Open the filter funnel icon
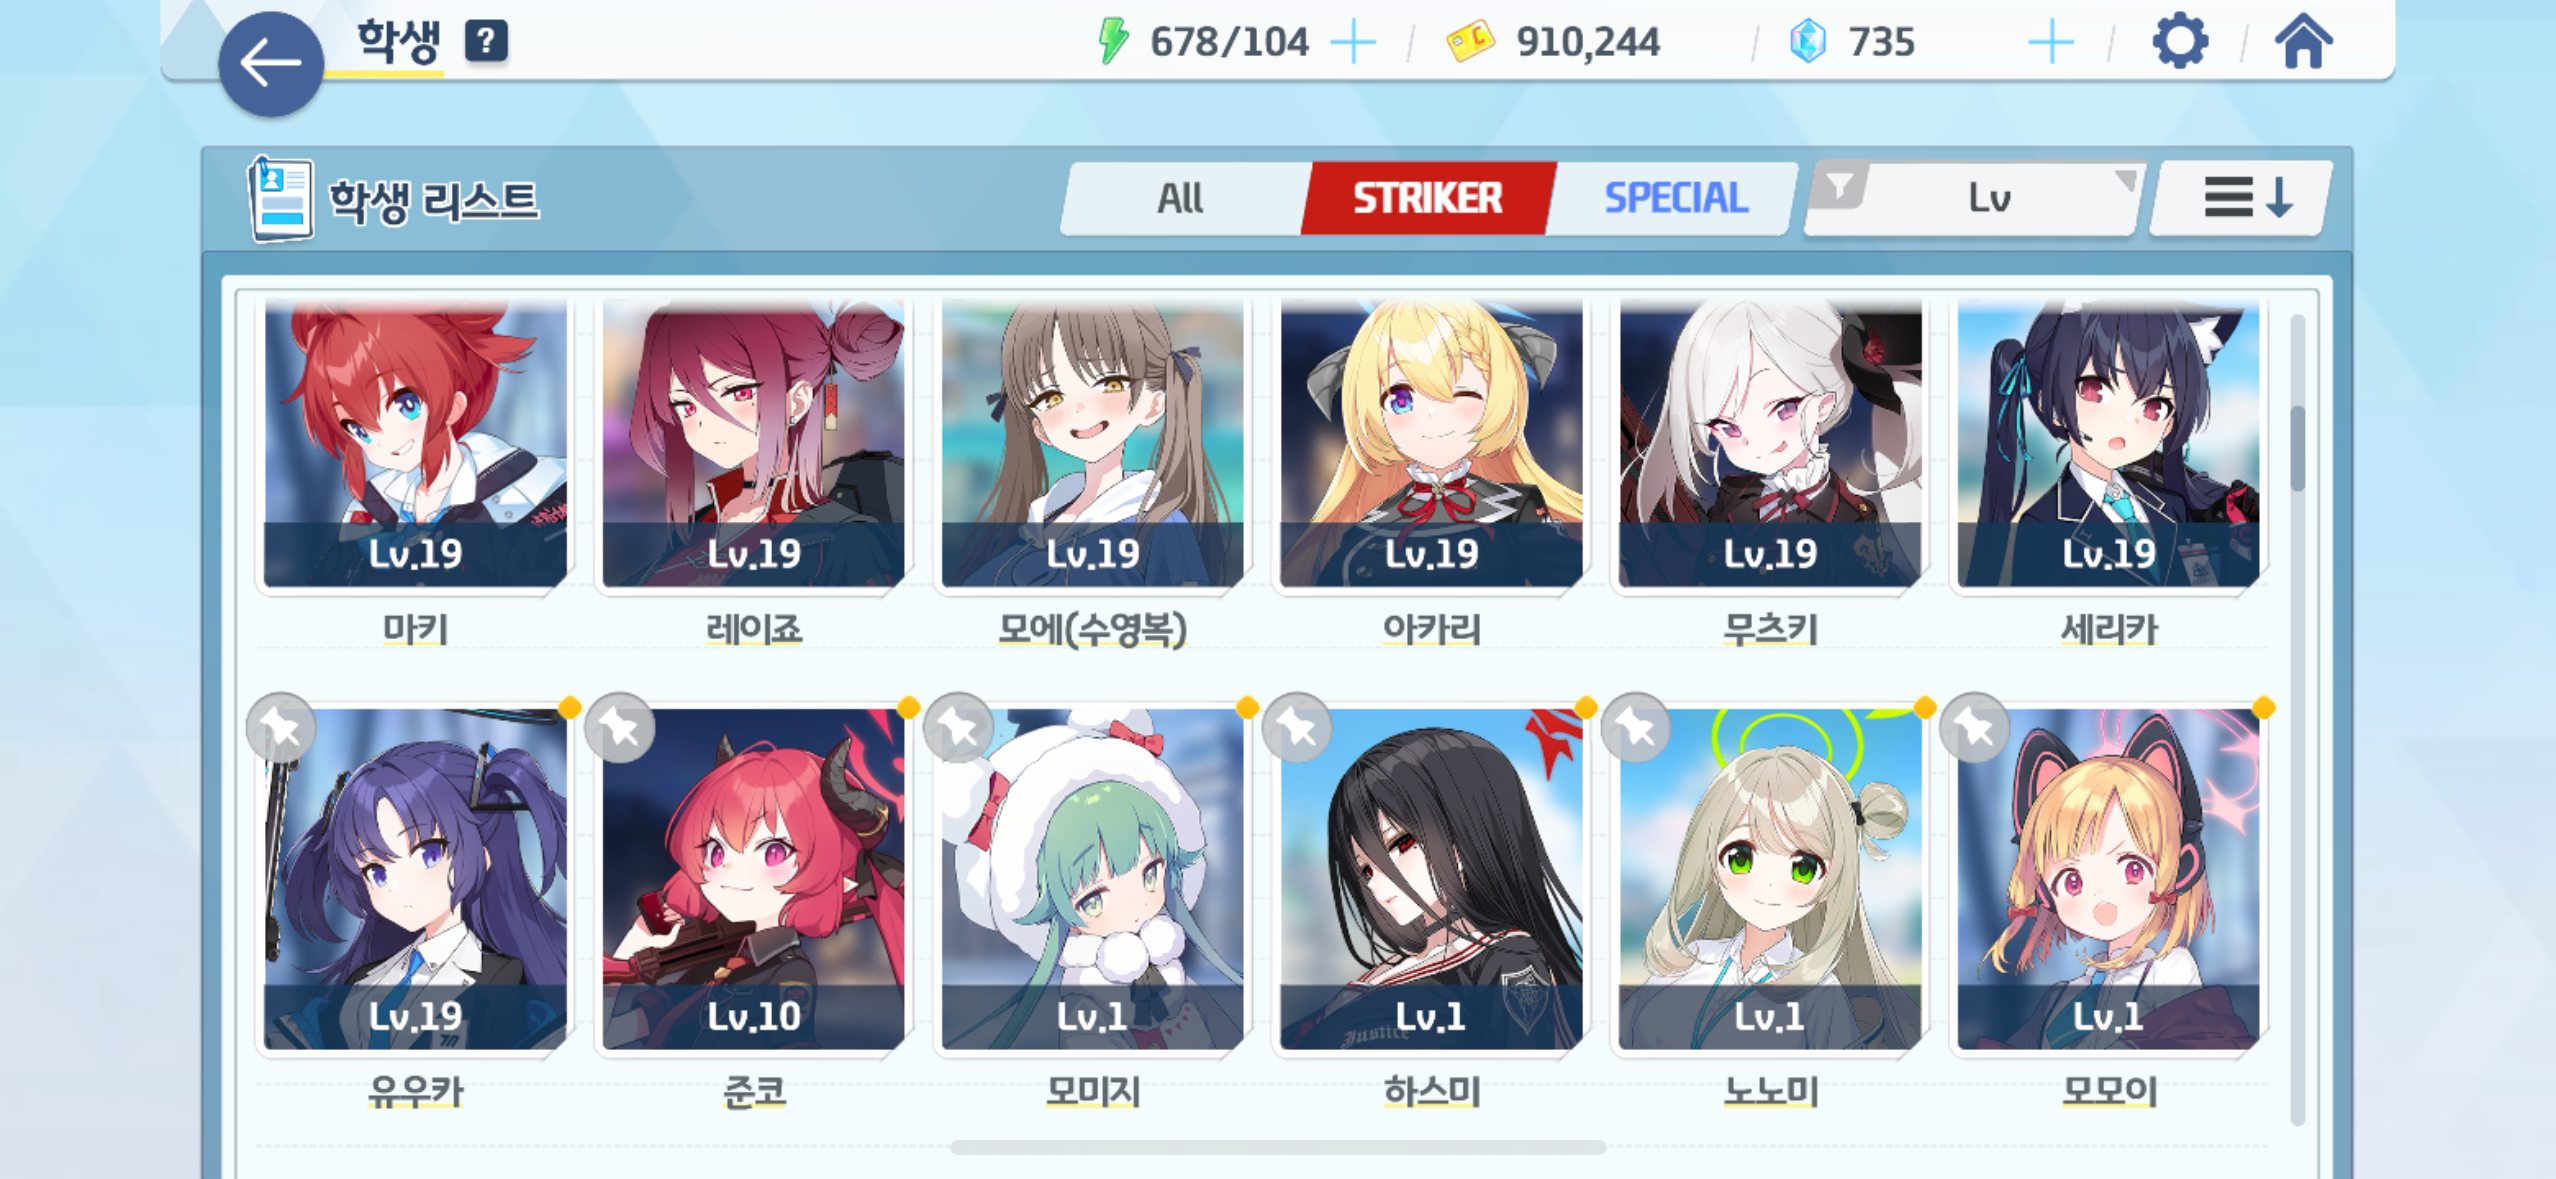Image resolution: width=2556 pixels, height=1179 pixels. tap(1840, 186)
